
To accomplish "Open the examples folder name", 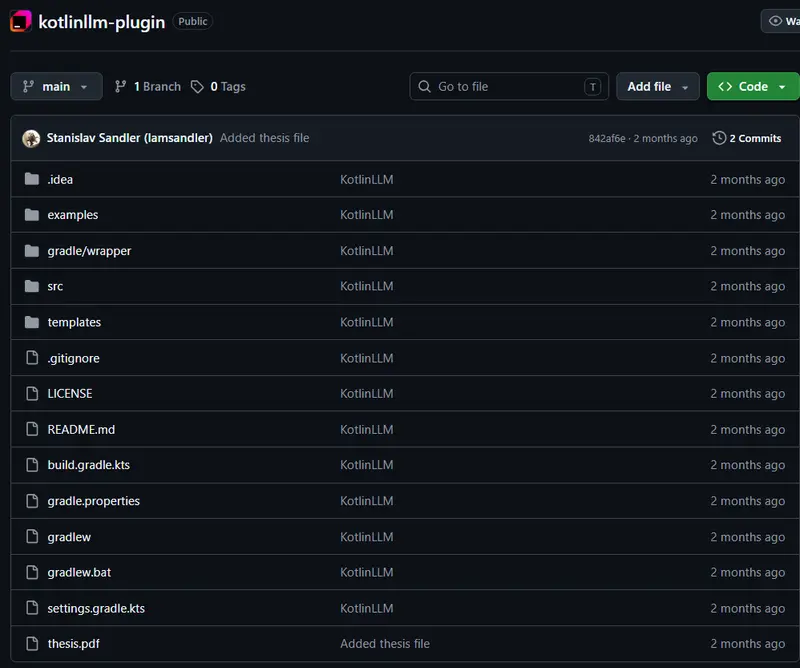I will [x=72, y=215].
